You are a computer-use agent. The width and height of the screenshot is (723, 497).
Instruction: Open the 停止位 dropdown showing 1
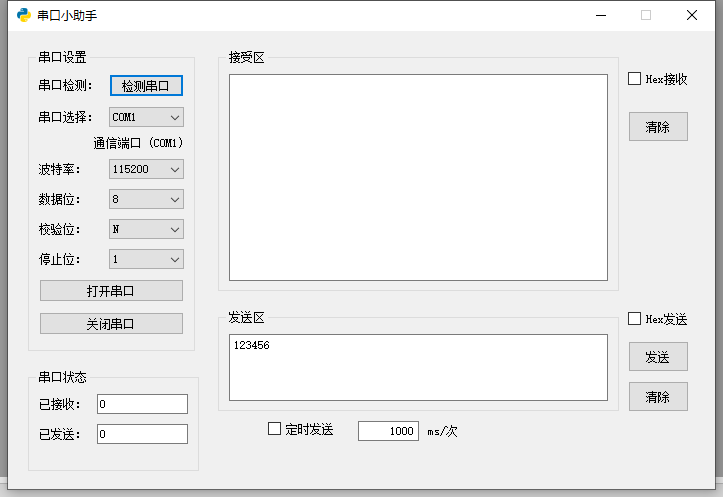(146, 259)
